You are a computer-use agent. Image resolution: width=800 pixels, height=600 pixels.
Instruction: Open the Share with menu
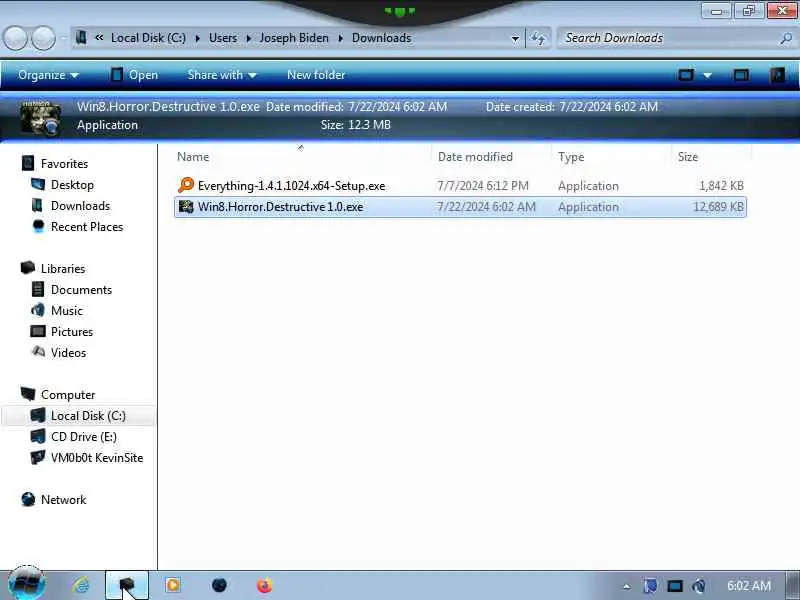(x=222, y=75)
